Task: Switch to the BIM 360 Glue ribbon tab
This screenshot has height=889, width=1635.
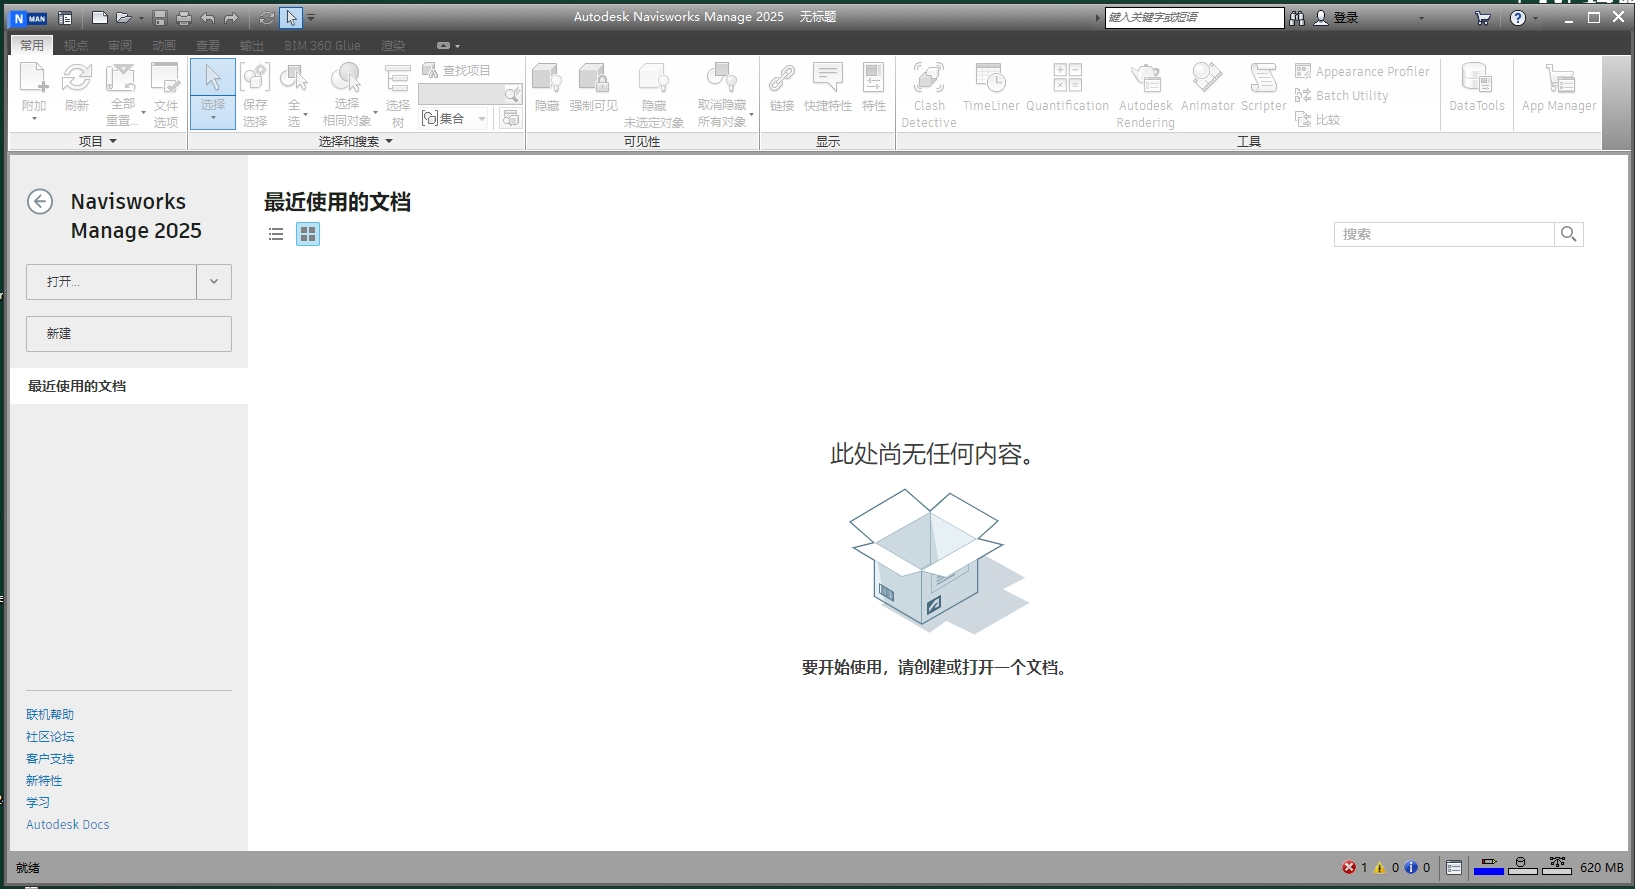Action: click(x=322, y=45)
